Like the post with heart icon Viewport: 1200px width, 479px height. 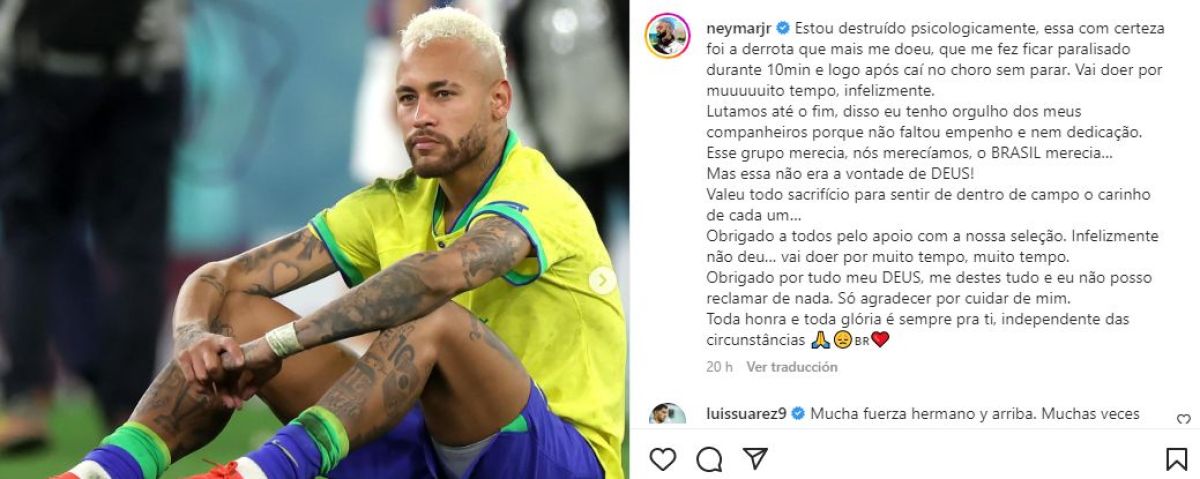[x=662, y=459]
